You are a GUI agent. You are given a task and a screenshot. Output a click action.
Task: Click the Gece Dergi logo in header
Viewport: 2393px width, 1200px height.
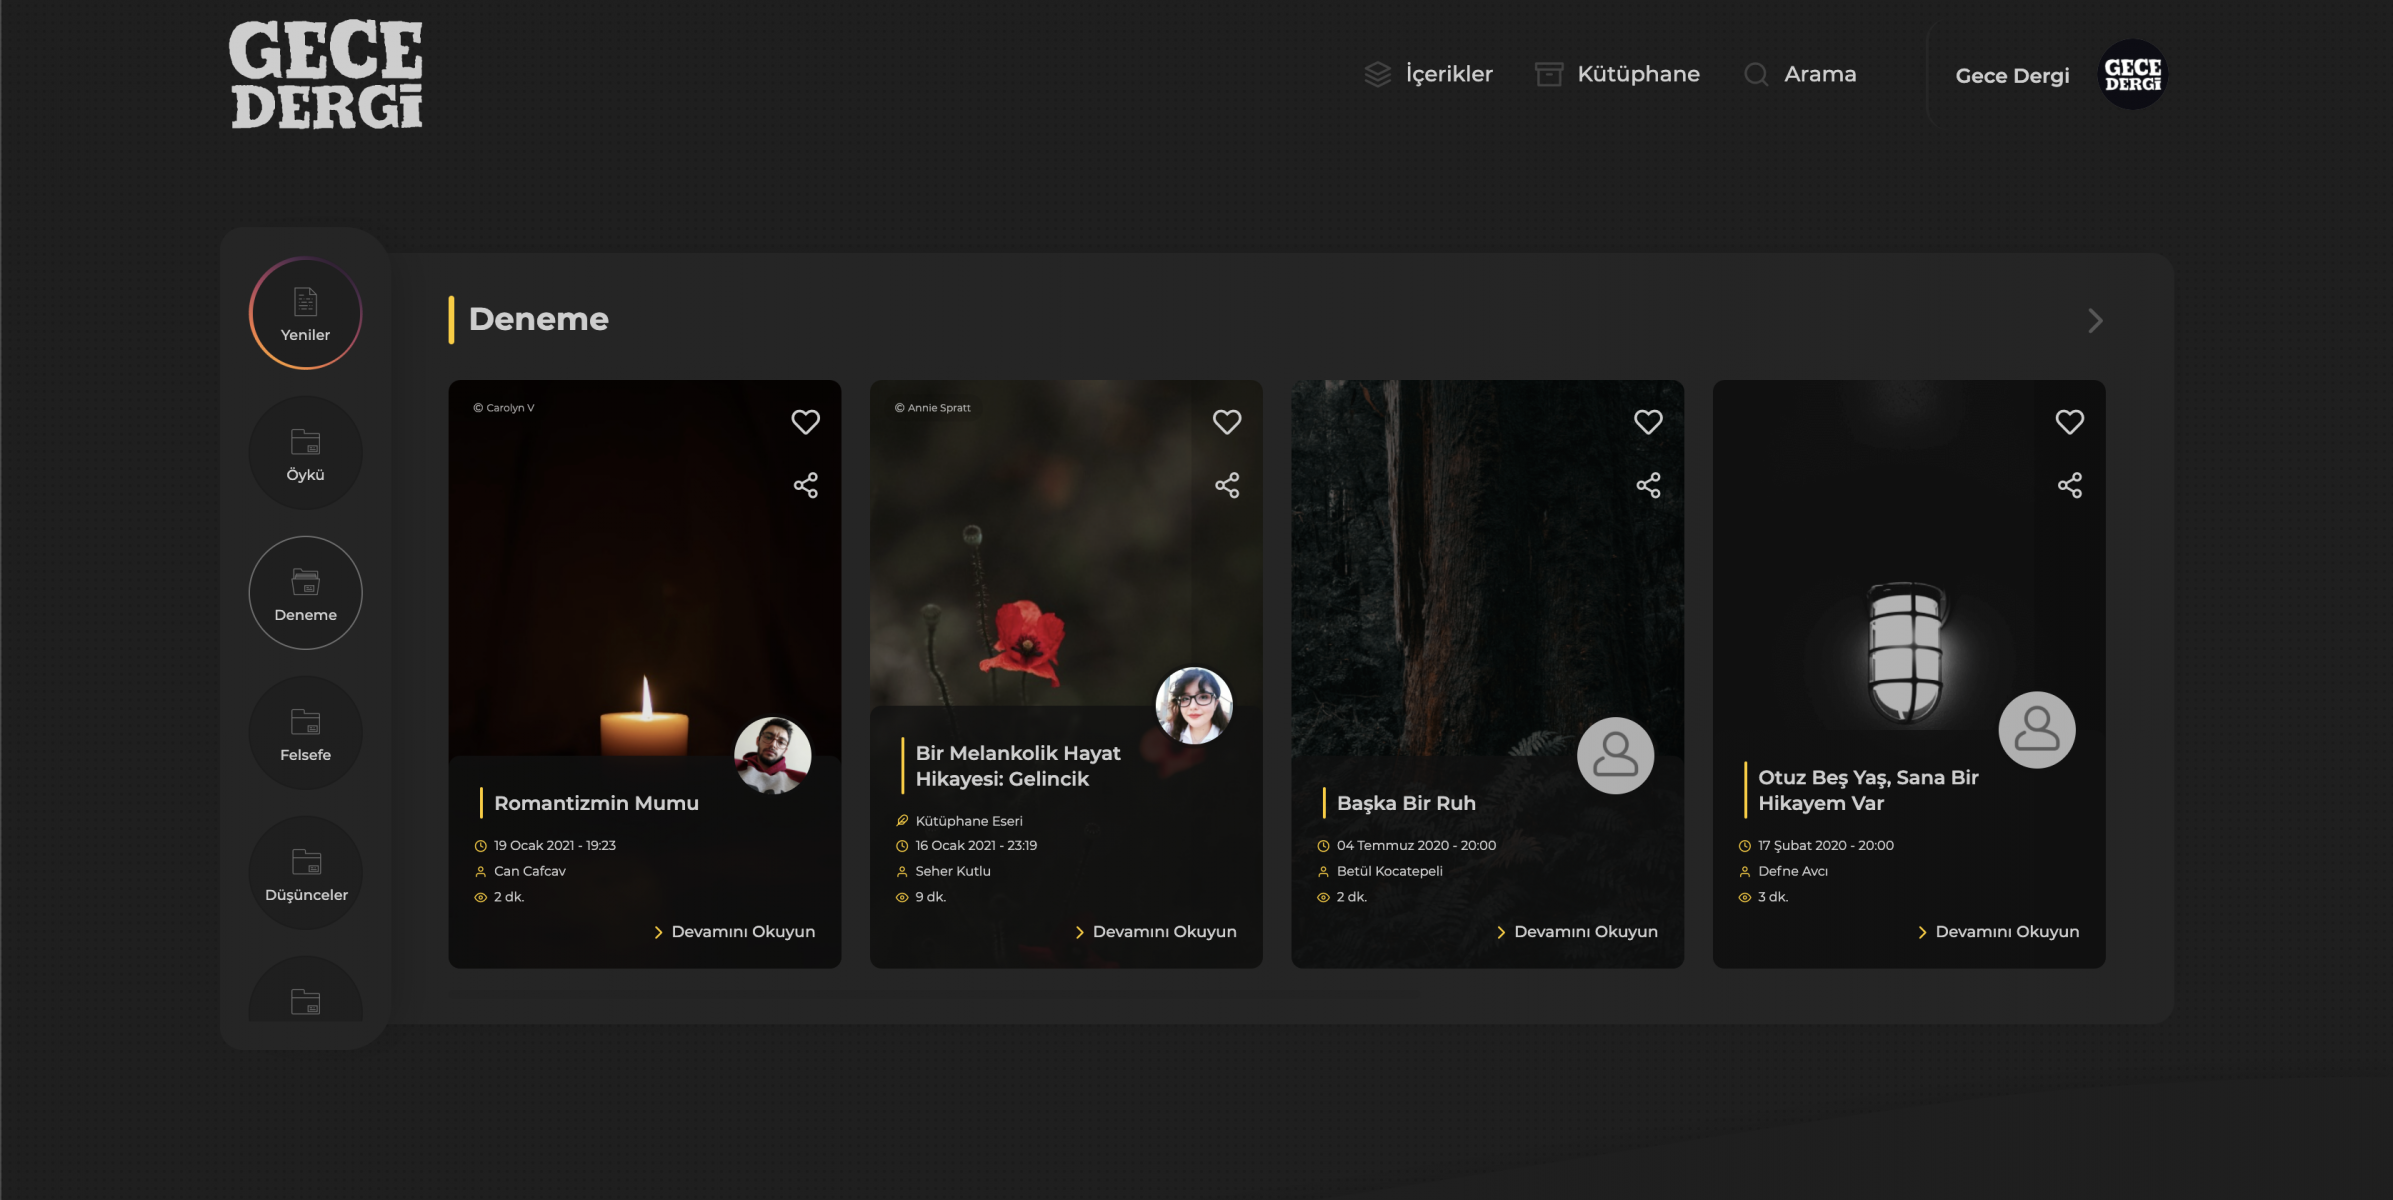pos(325,75)
